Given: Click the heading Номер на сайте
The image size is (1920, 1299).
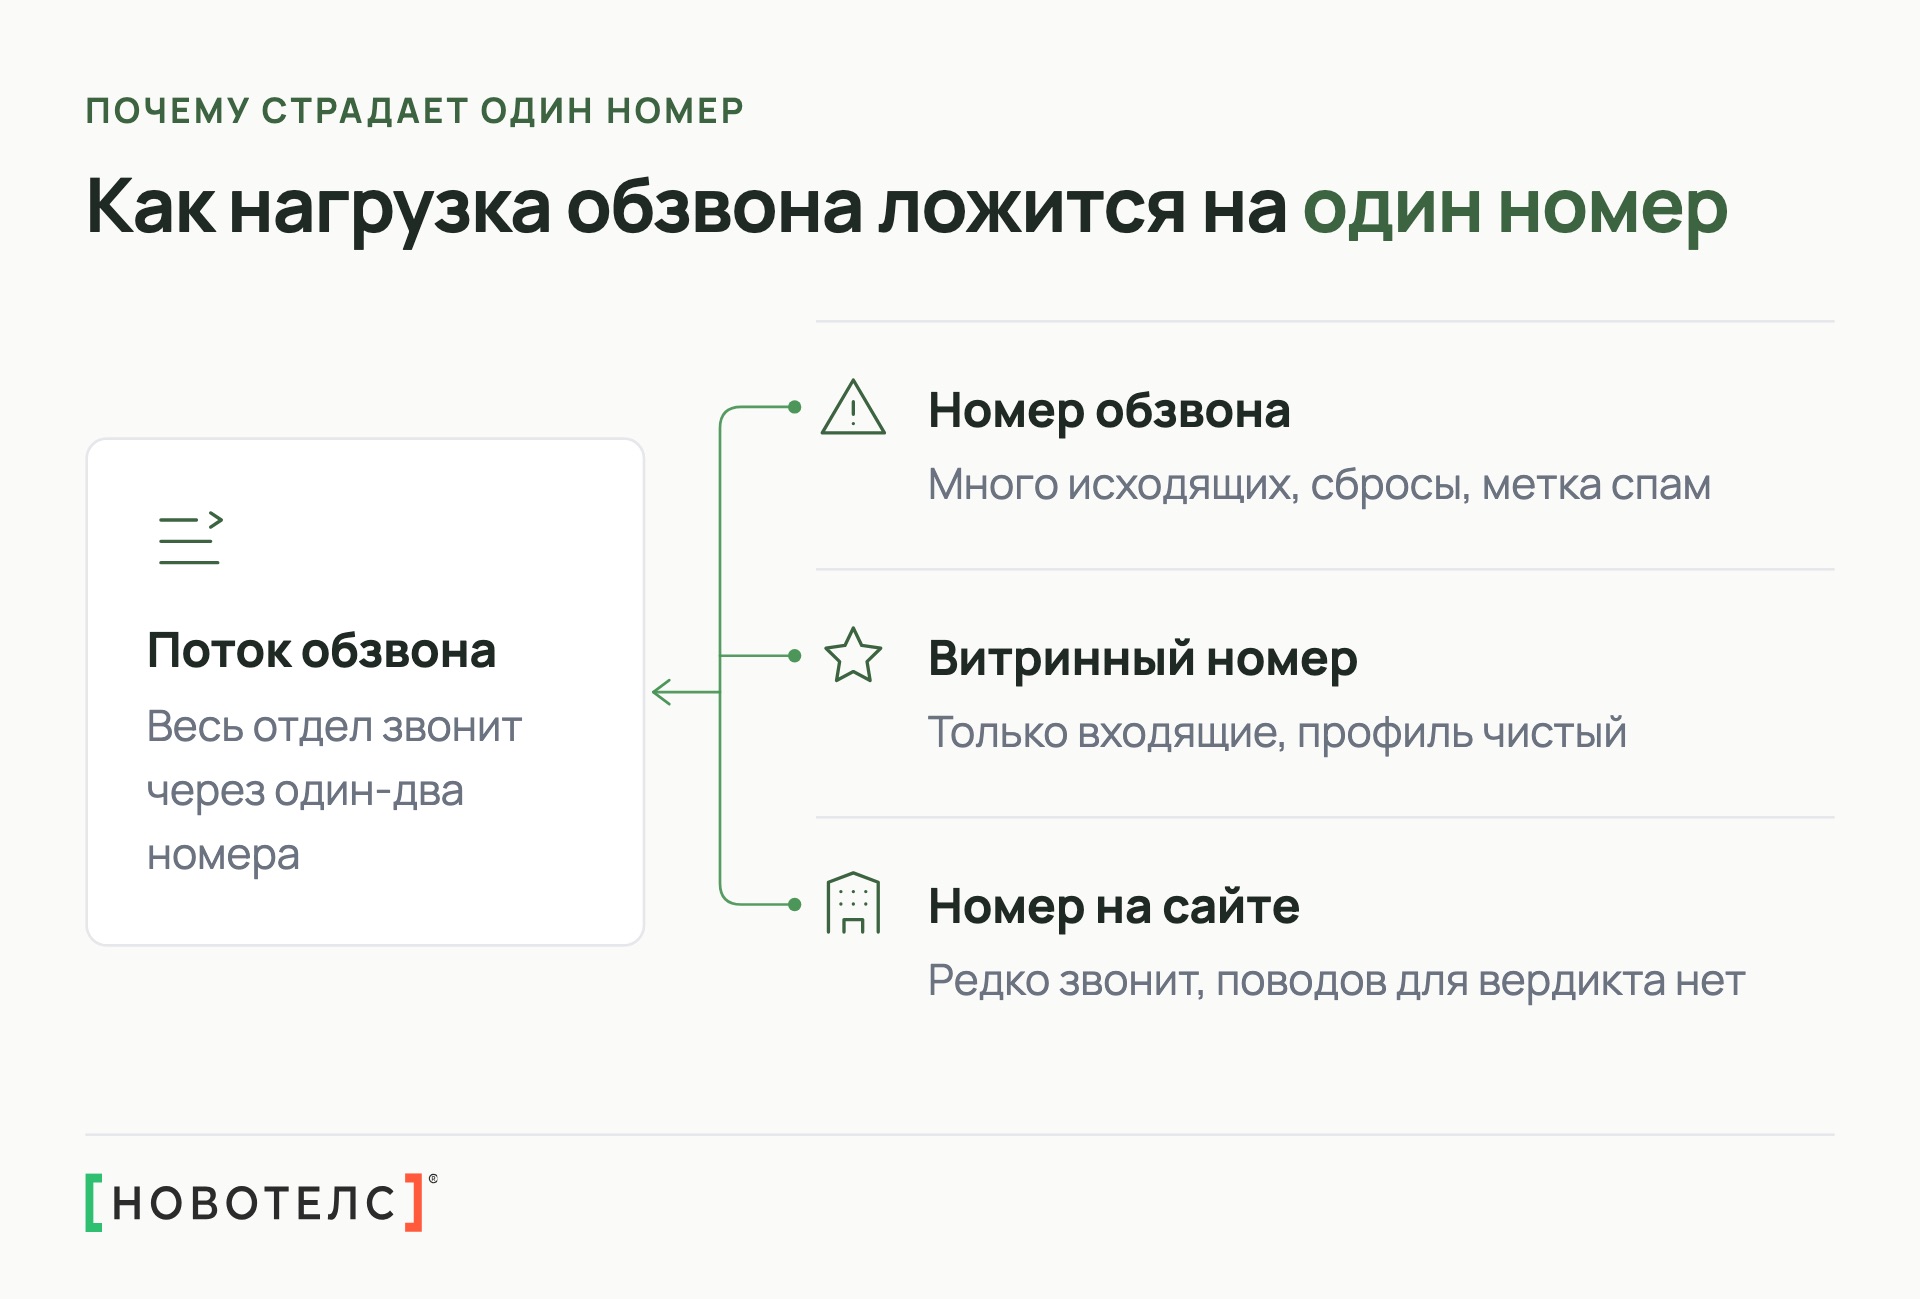Looking at the screenshot, I should pos(1113,907).
